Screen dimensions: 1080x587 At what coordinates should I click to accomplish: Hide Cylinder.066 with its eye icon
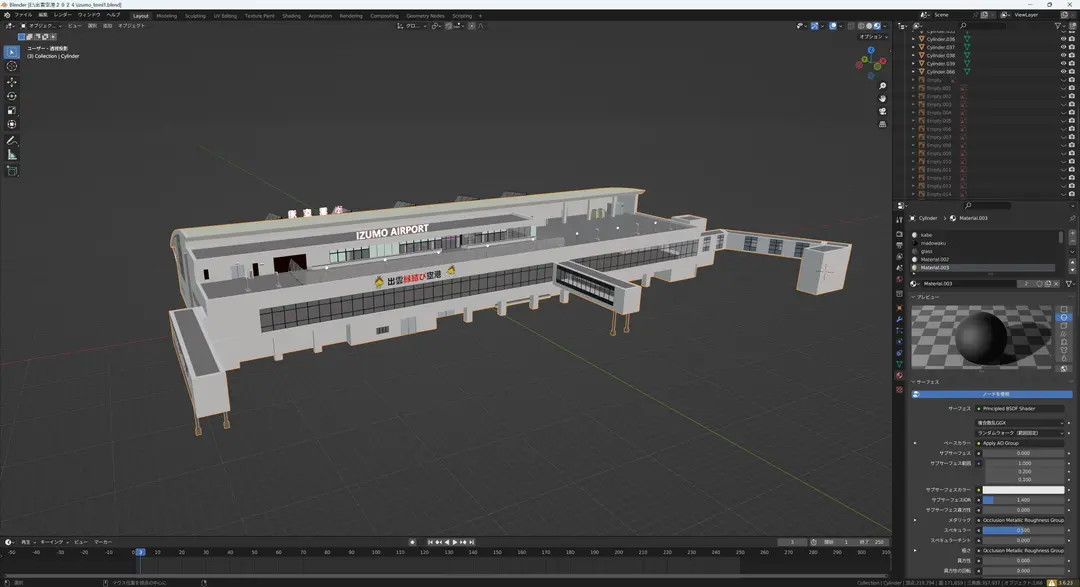(1063, 72)
